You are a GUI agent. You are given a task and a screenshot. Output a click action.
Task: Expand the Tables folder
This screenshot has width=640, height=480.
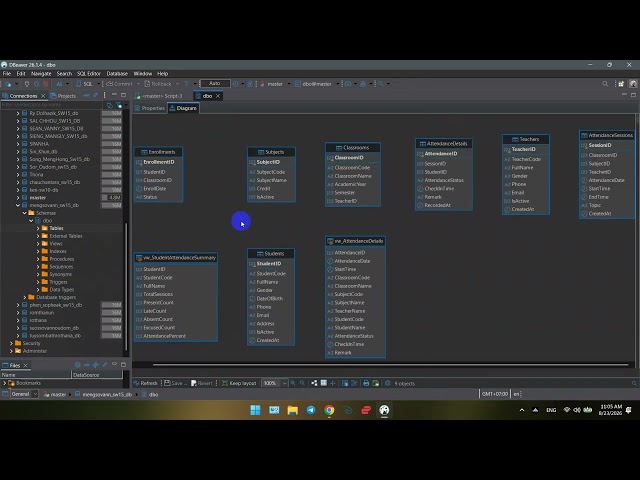[38, 228]
